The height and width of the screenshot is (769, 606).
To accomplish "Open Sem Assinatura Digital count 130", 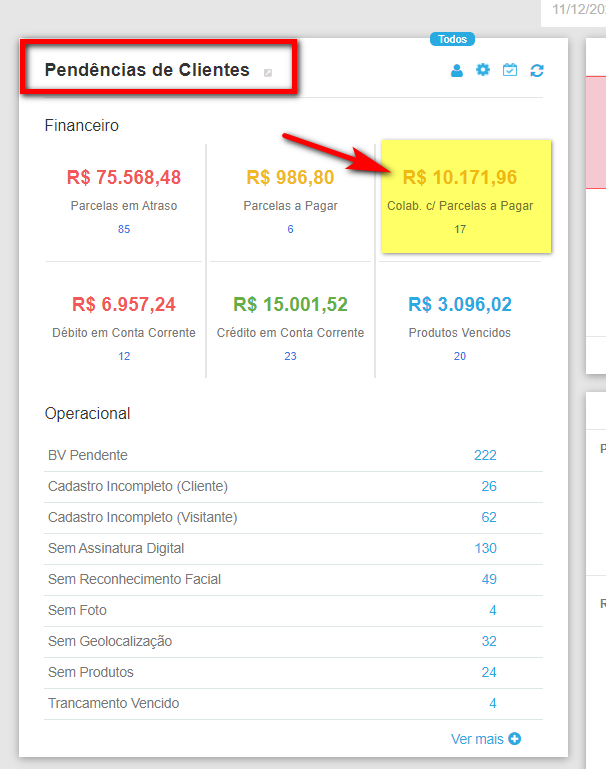I will click(x=485, y=548).
